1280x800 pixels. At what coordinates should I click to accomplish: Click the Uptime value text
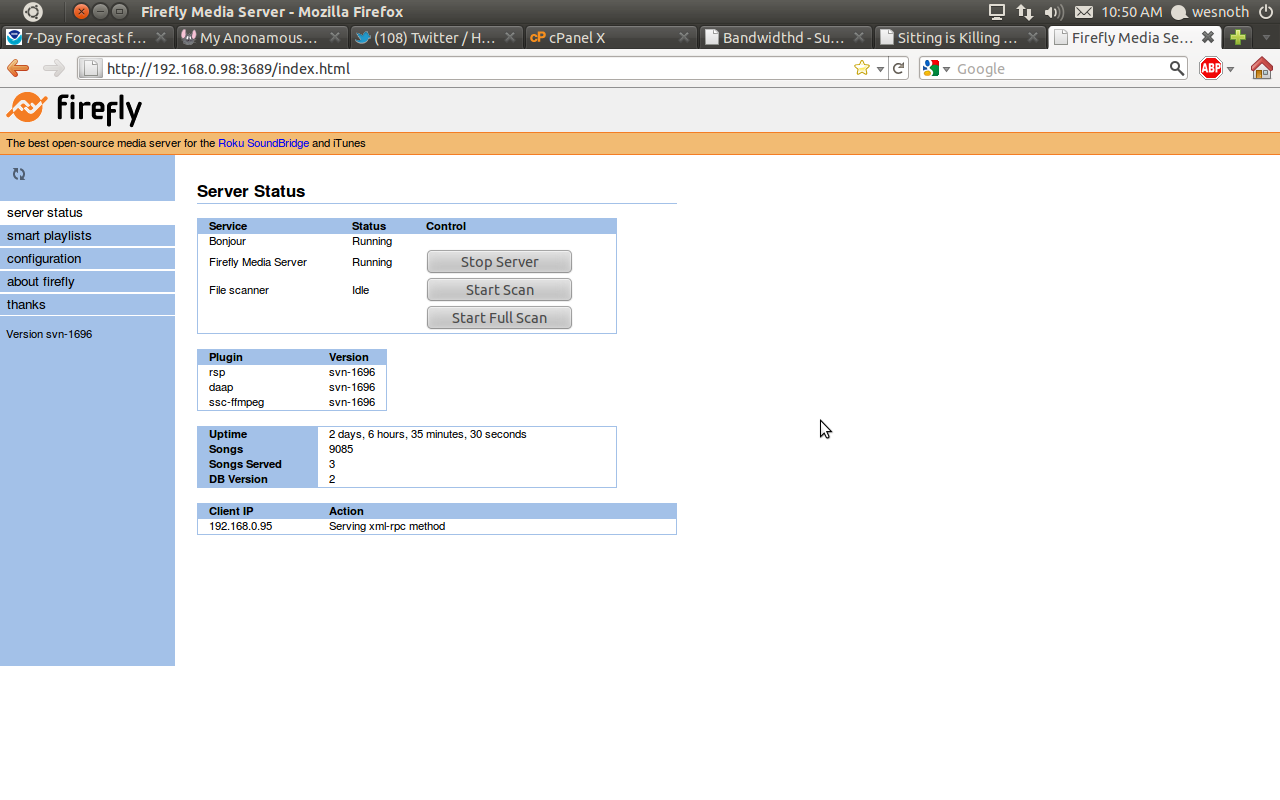tap(427, 434)
